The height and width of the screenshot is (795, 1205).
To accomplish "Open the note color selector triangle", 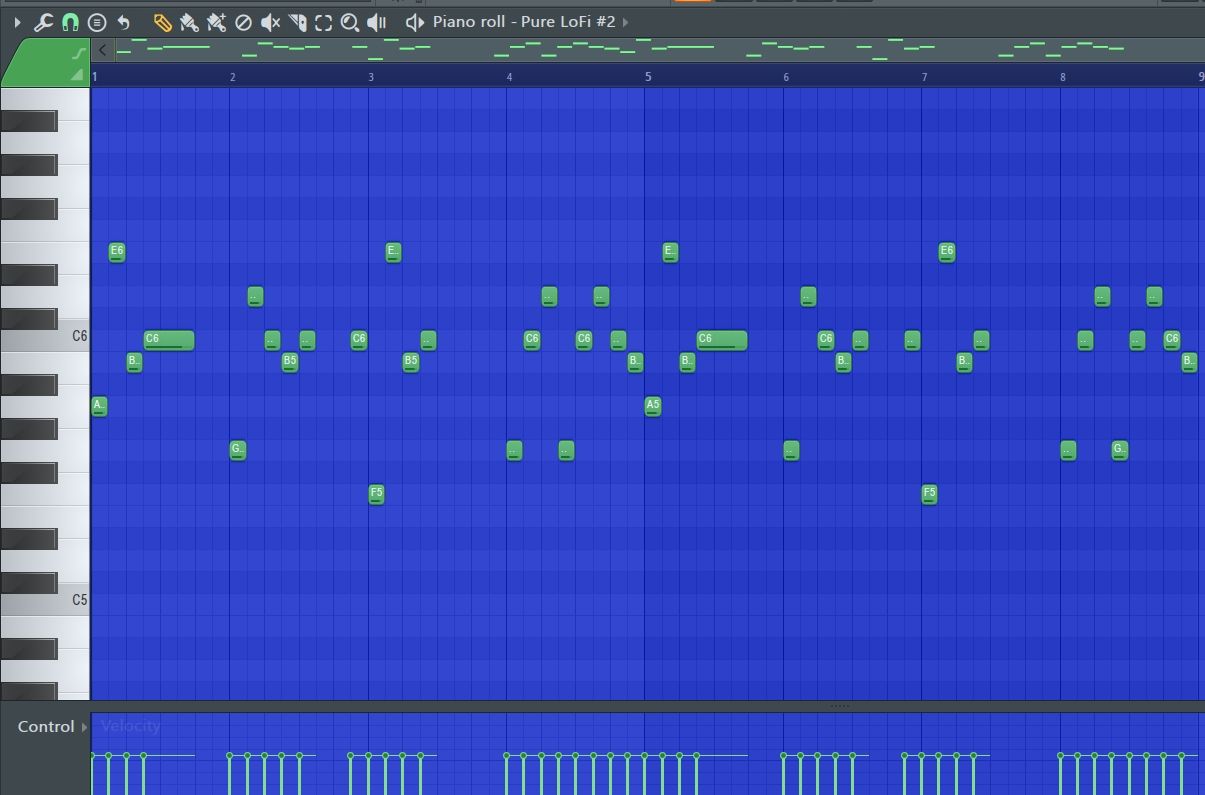I will pyautogui.click(x=77, y=75).
